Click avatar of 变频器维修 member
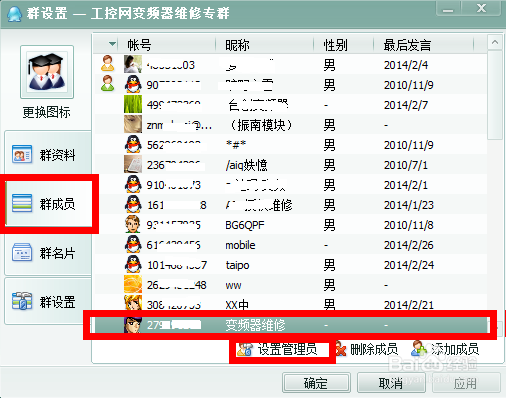Viewport: 506px width, 398px height. pyautogui.click(x=133, y=325)
